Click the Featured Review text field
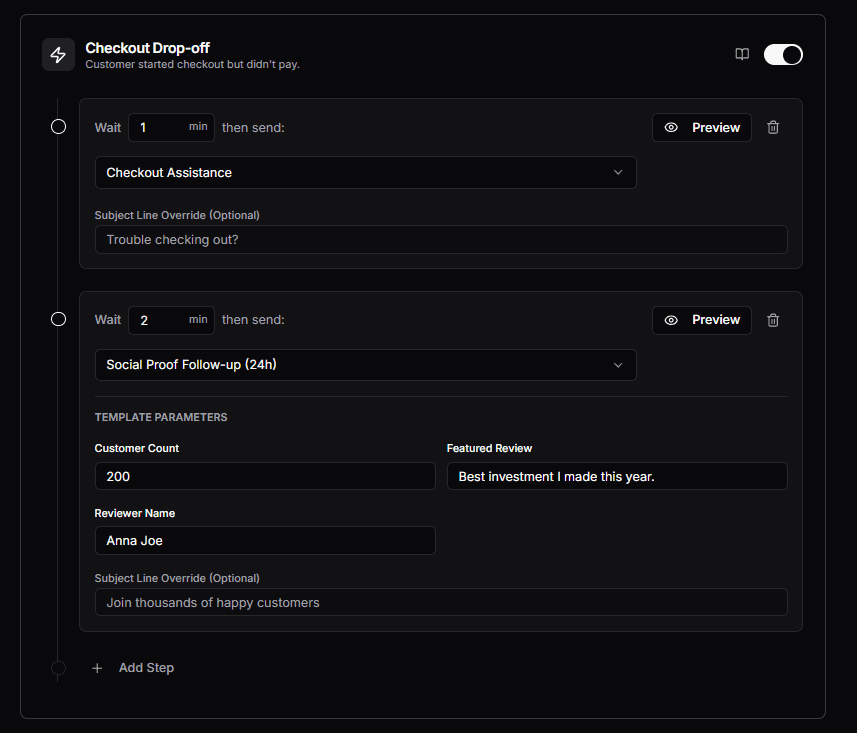Viewport: 857px width, 733px height. (x=617, y=476)
